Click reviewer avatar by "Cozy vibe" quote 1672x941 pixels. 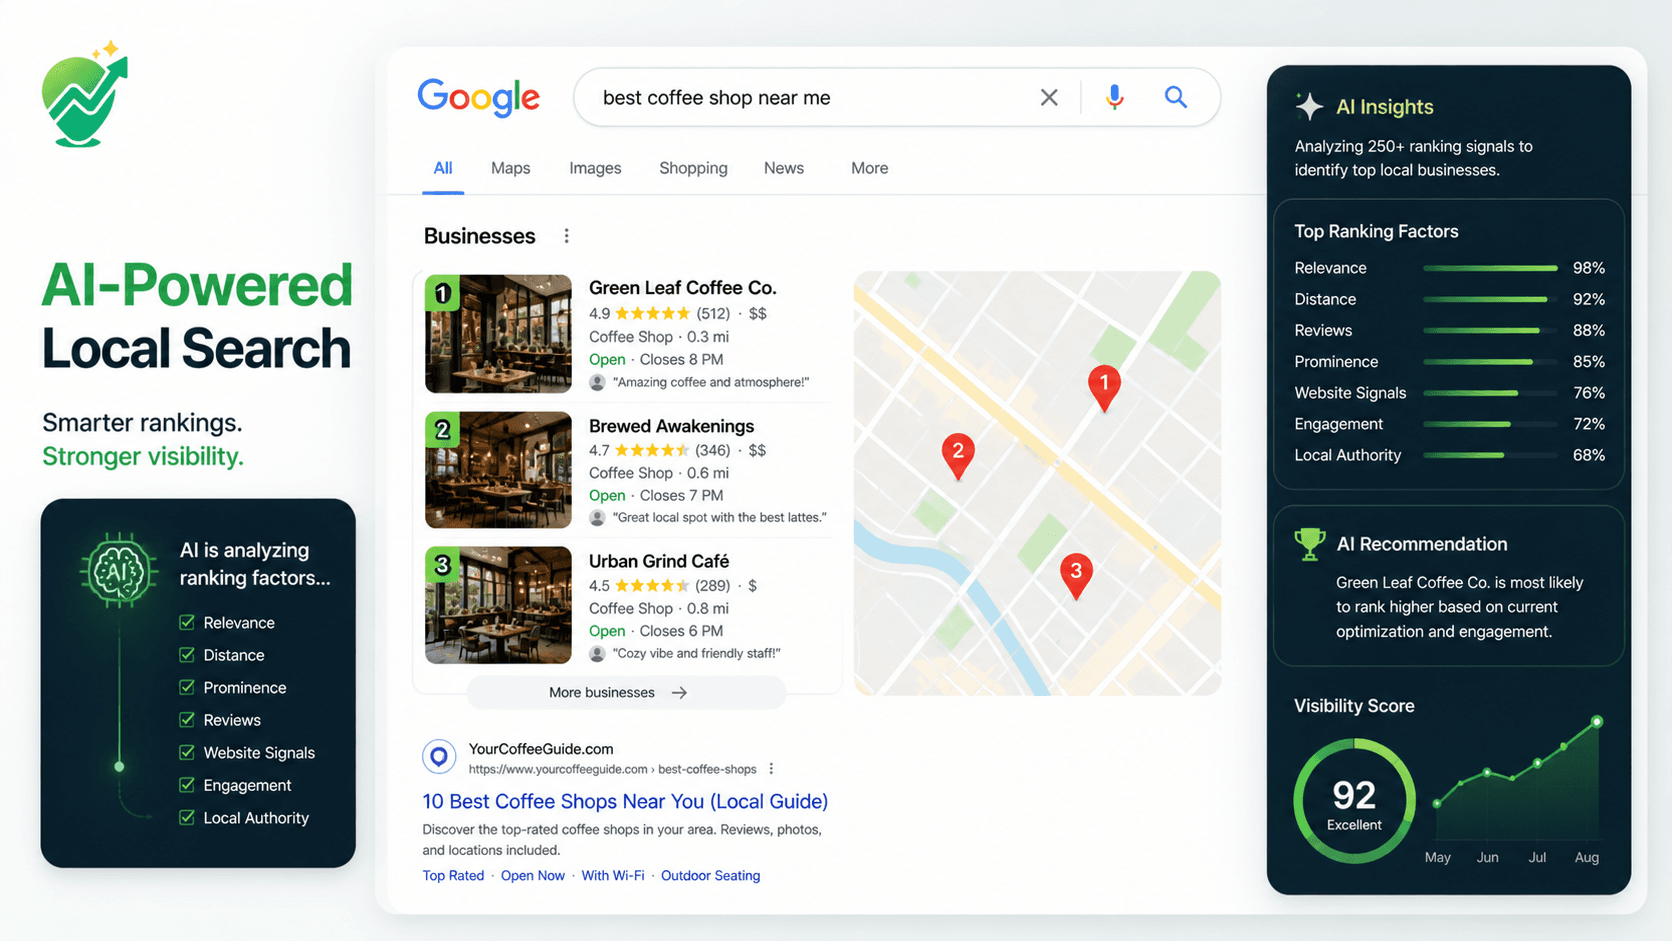click(597, 653)
